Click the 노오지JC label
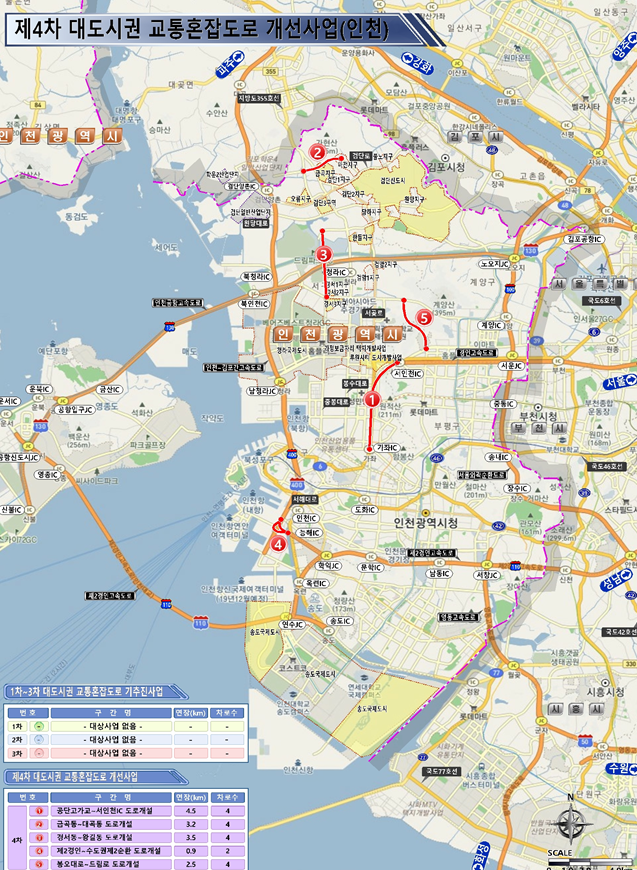637x870 pixels. click(x=495, y=264)
